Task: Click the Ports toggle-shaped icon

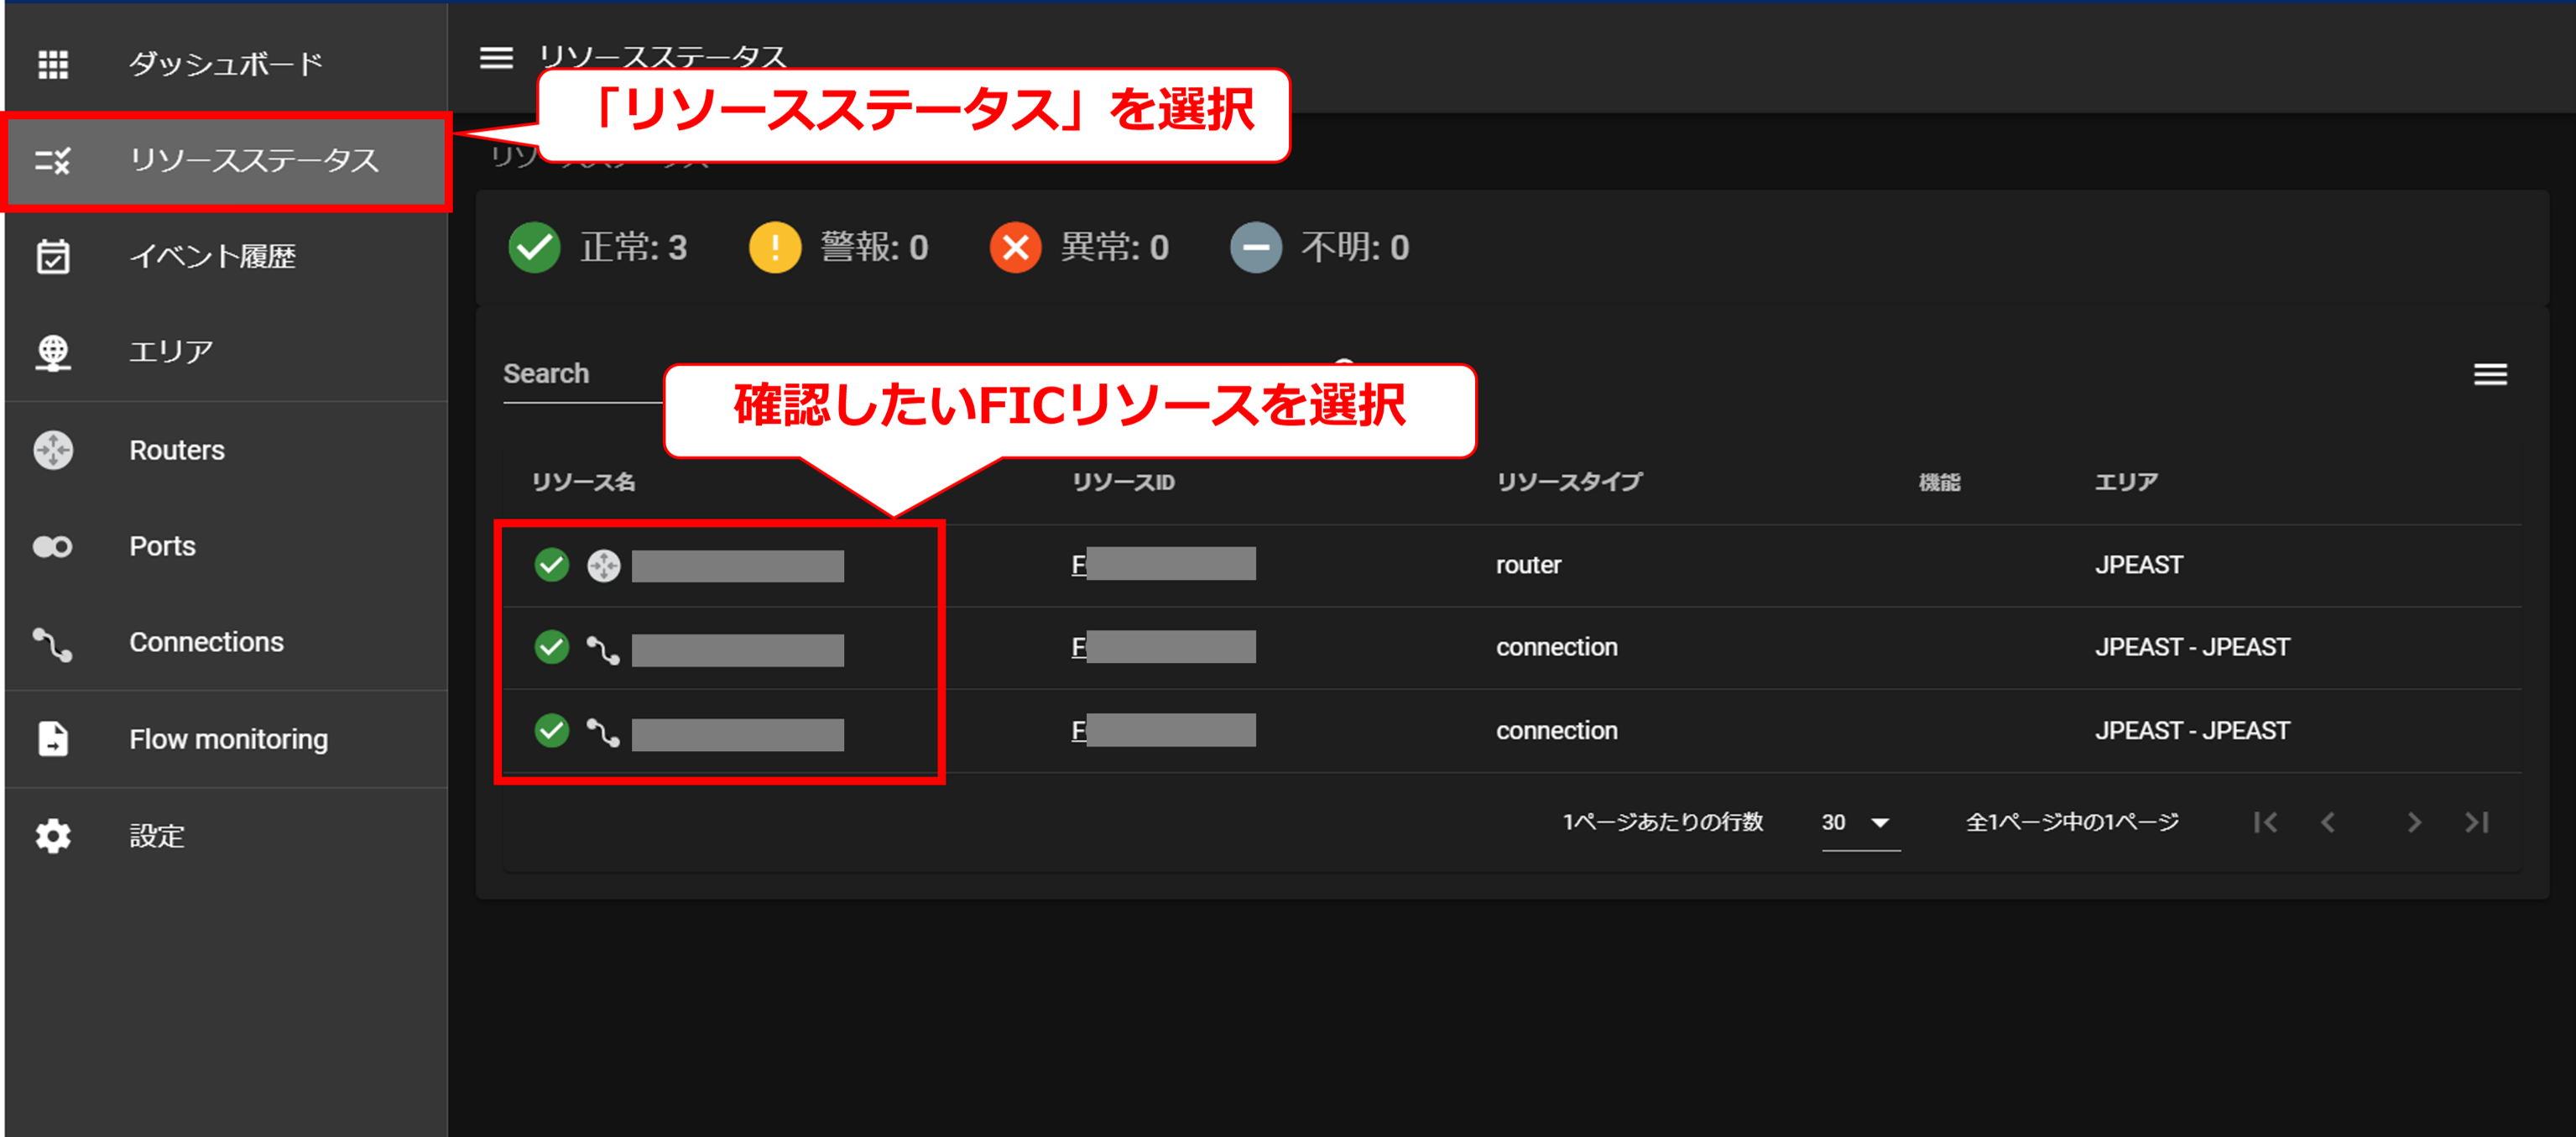Action: pos(53,546)
